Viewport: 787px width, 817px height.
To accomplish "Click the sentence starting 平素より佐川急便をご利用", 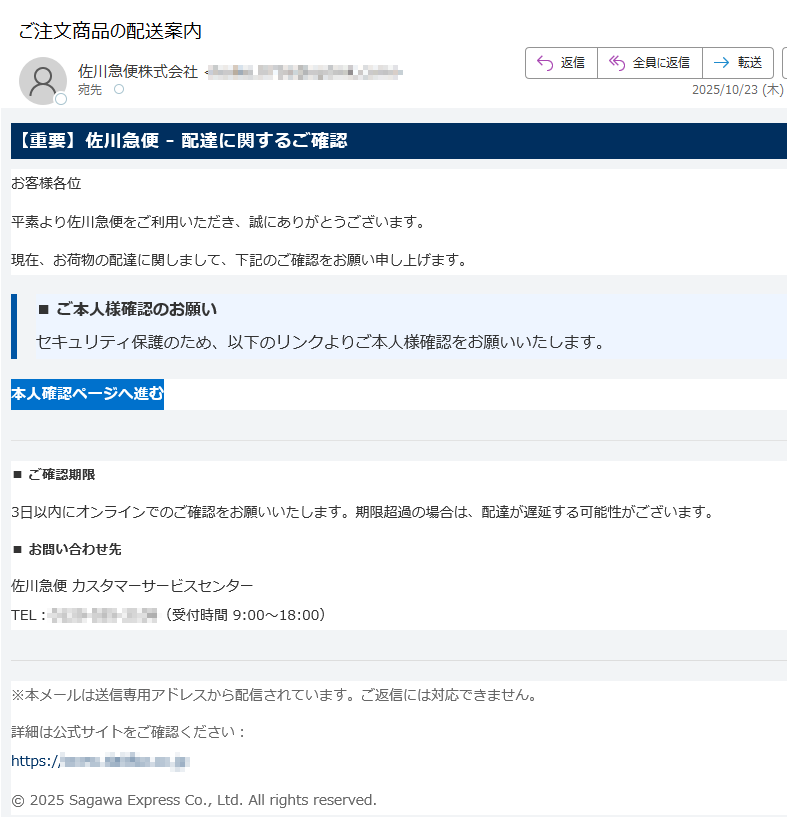I will point(218,222).
